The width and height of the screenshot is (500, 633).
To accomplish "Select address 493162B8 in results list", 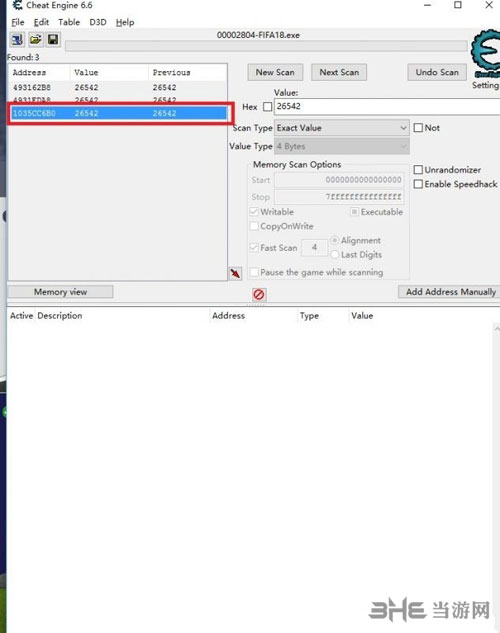I will click(x=118, y=88).
